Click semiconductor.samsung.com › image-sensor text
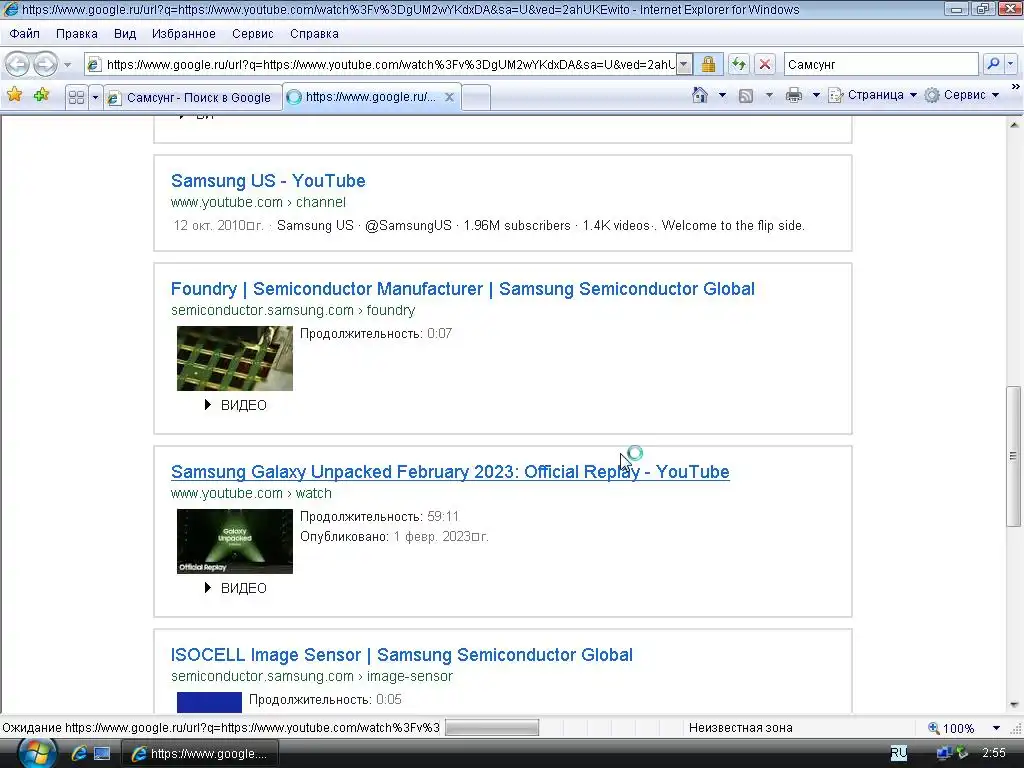 click(x=312, y=676)
